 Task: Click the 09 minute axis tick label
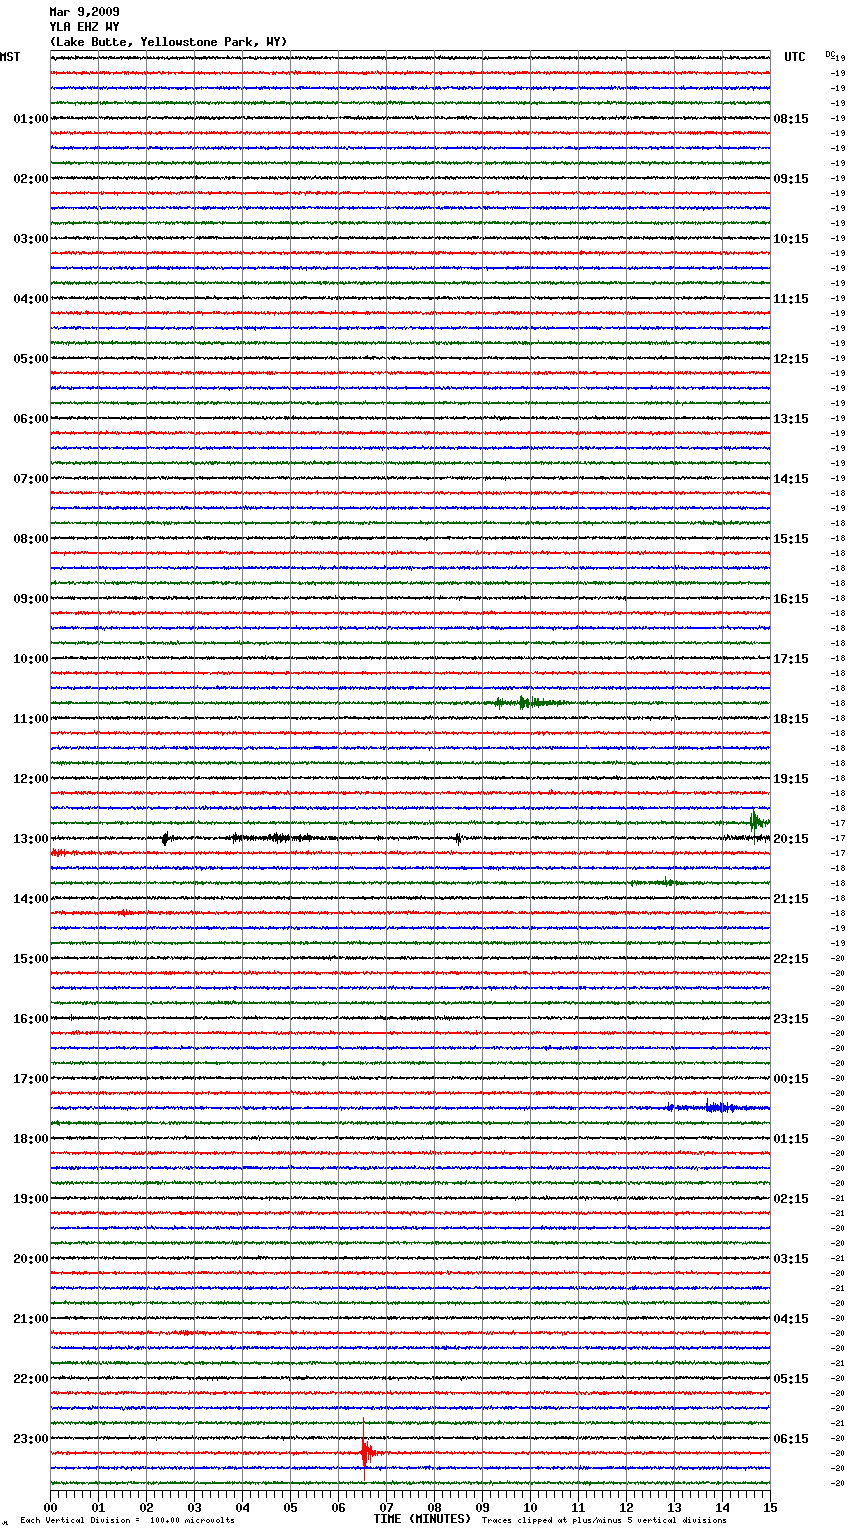(482, 1507)
